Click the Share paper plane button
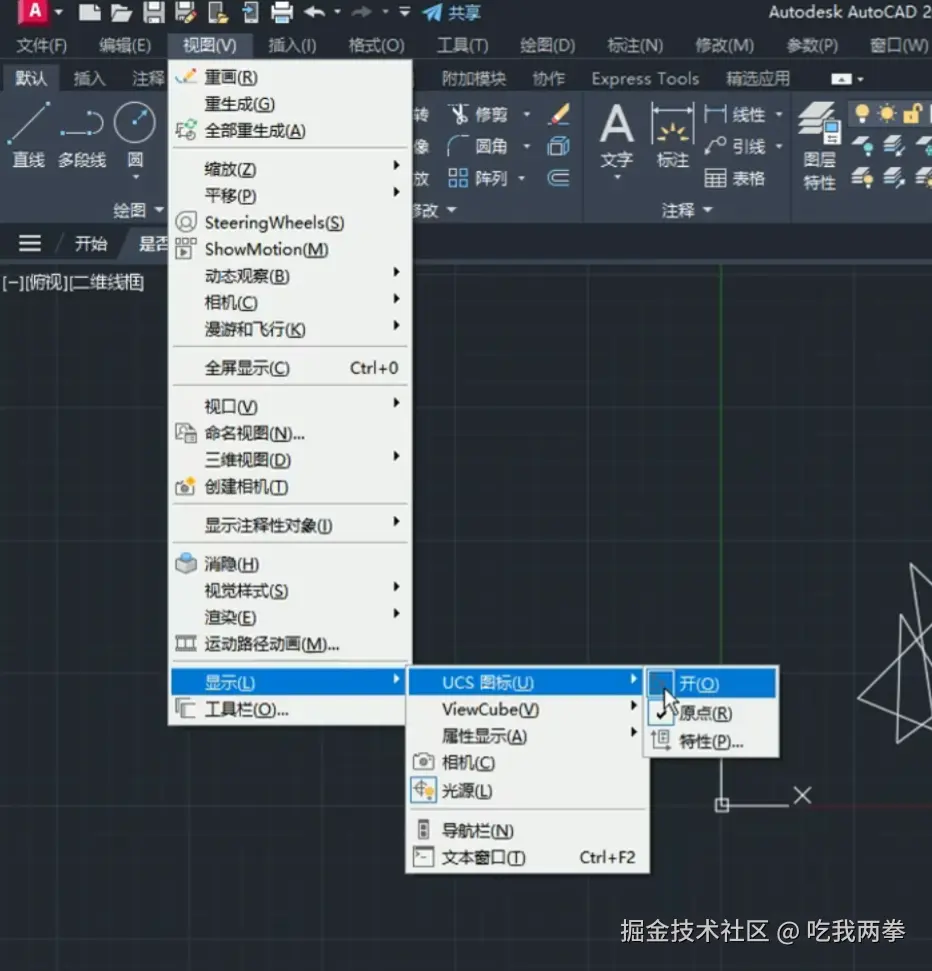932x971 pixels. 451,12
